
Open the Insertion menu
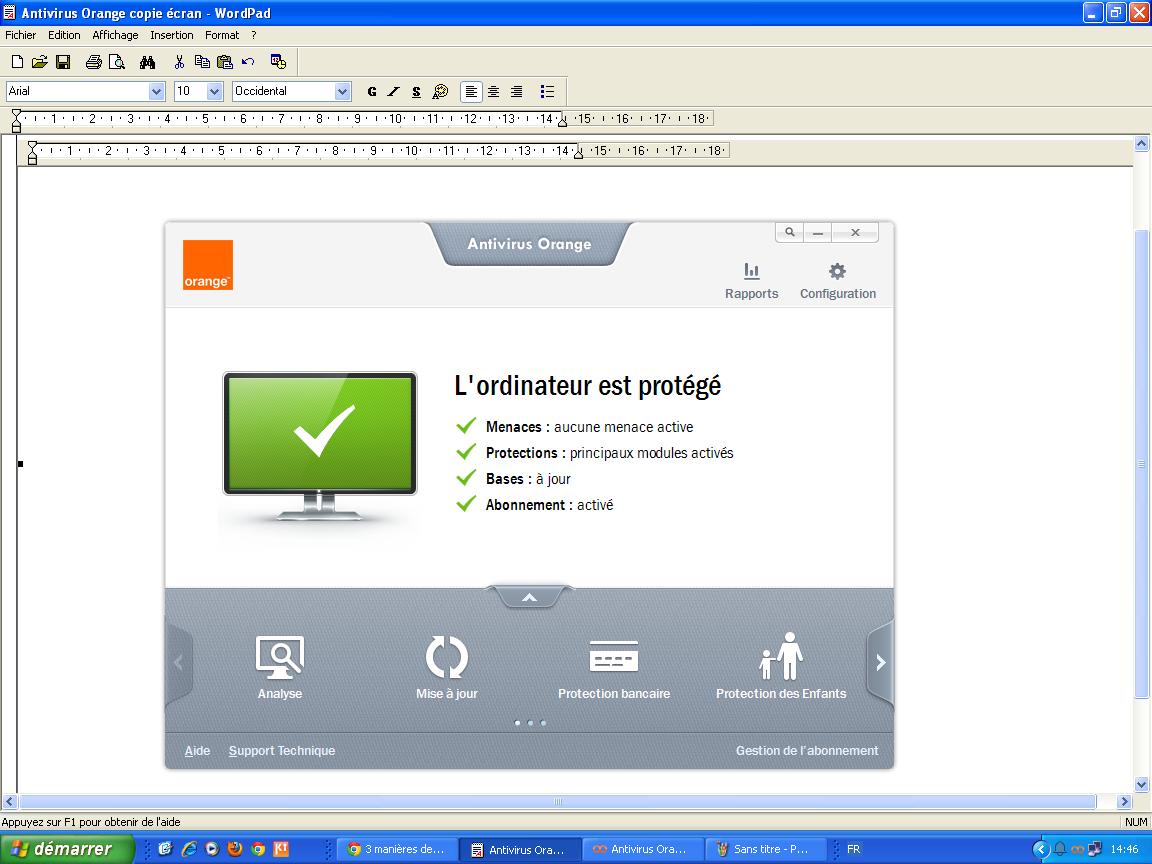tap(172, 35)
